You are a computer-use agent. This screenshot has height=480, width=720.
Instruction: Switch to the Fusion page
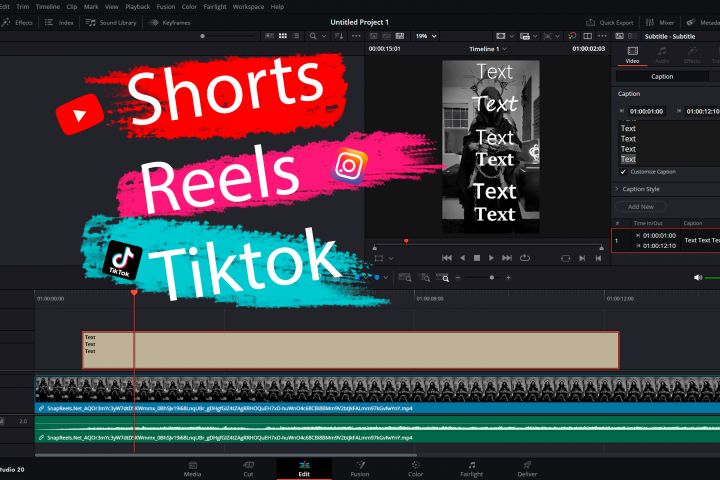tap(360, 469)
